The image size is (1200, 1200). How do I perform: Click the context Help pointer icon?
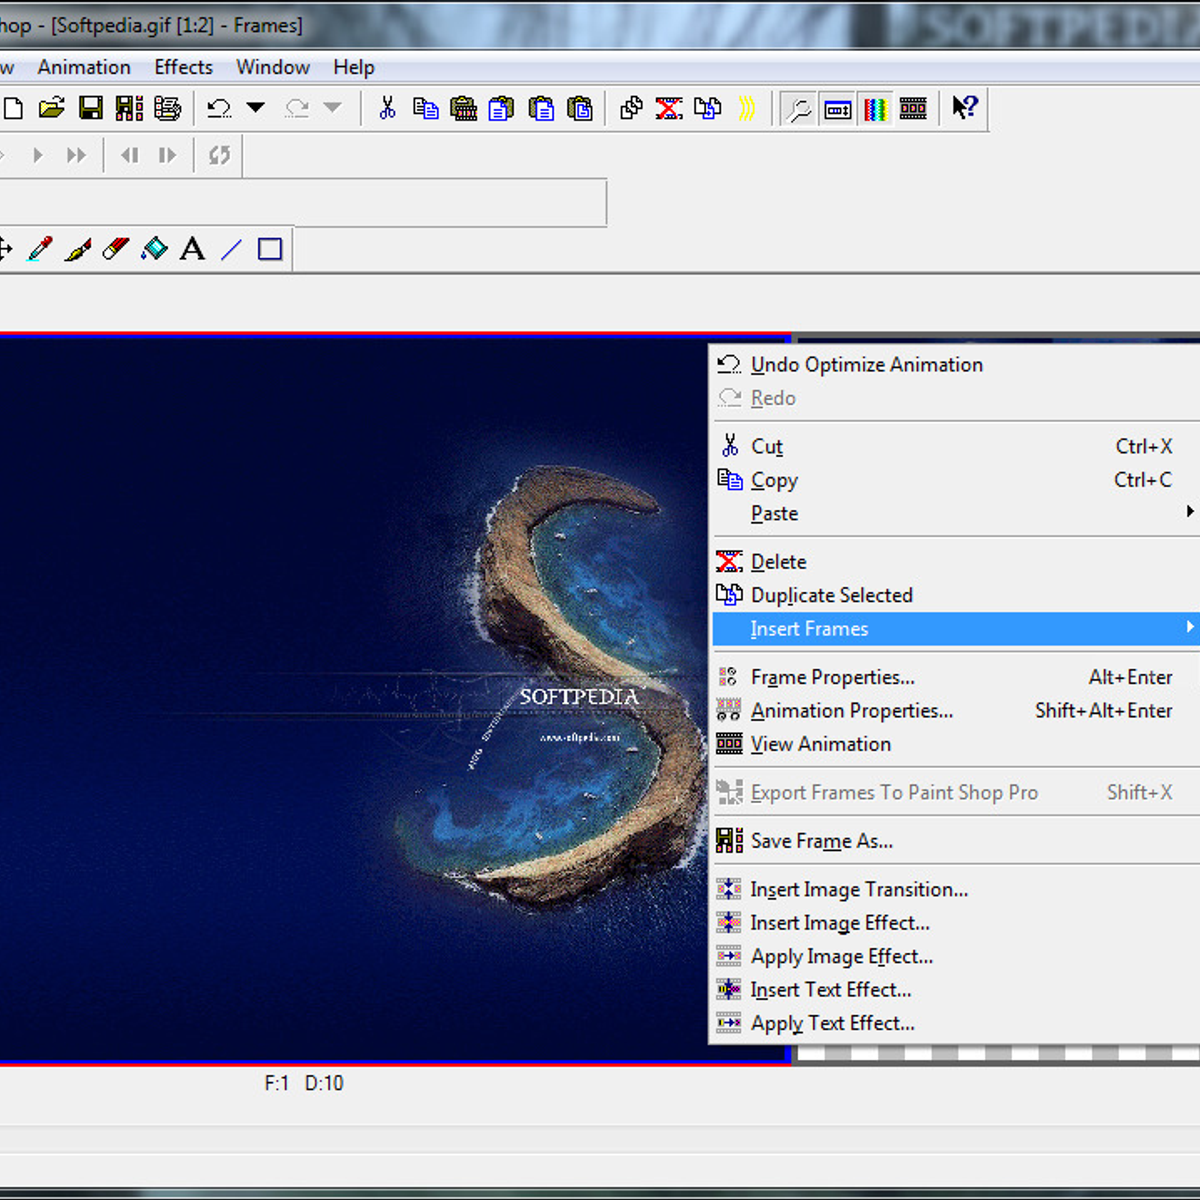point(965,108)
